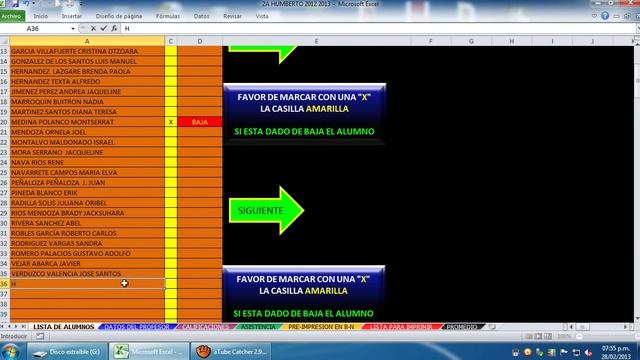Switch to Page Break Preview view
640x360 pixels.
coord(548,336)
